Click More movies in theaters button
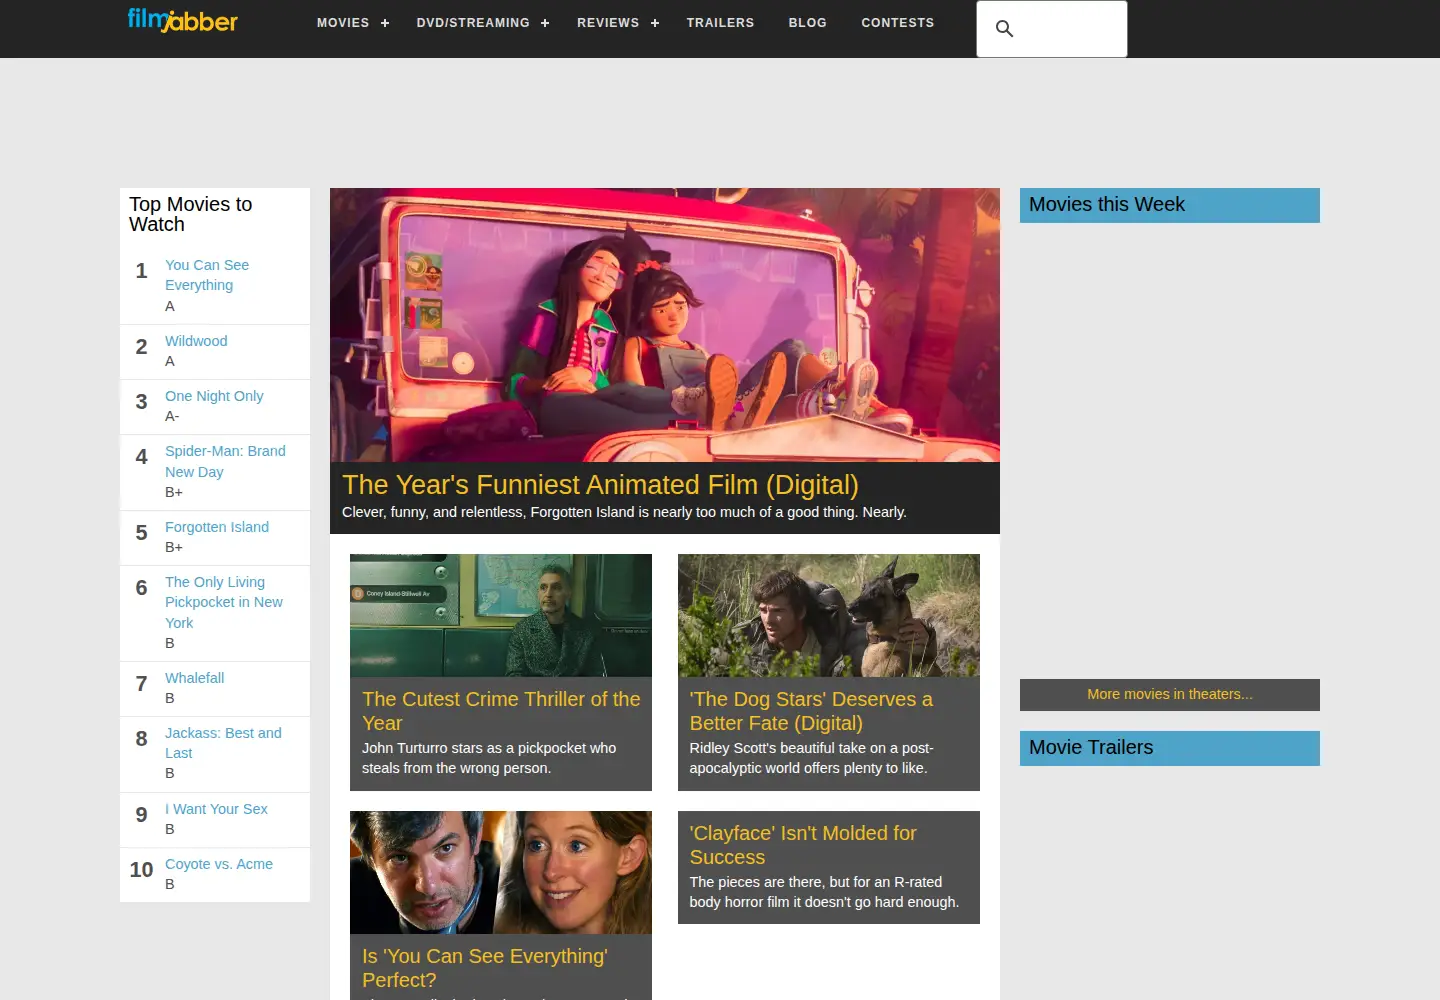1440x1000 pixels. tap(1170, 695)
